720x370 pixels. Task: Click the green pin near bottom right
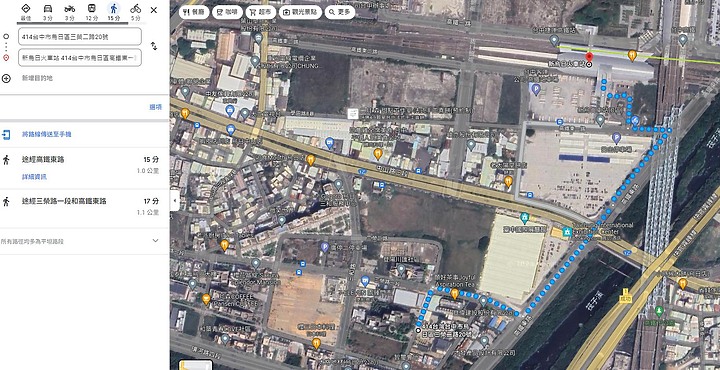[659, 311]
